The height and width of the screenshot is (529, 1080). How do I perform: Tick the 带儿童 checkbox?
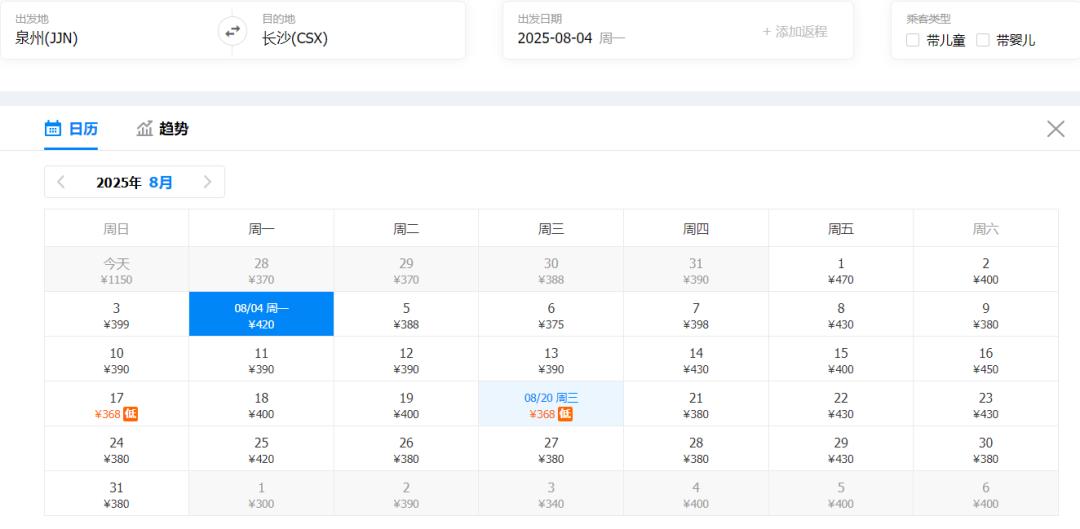coord(913,40)
